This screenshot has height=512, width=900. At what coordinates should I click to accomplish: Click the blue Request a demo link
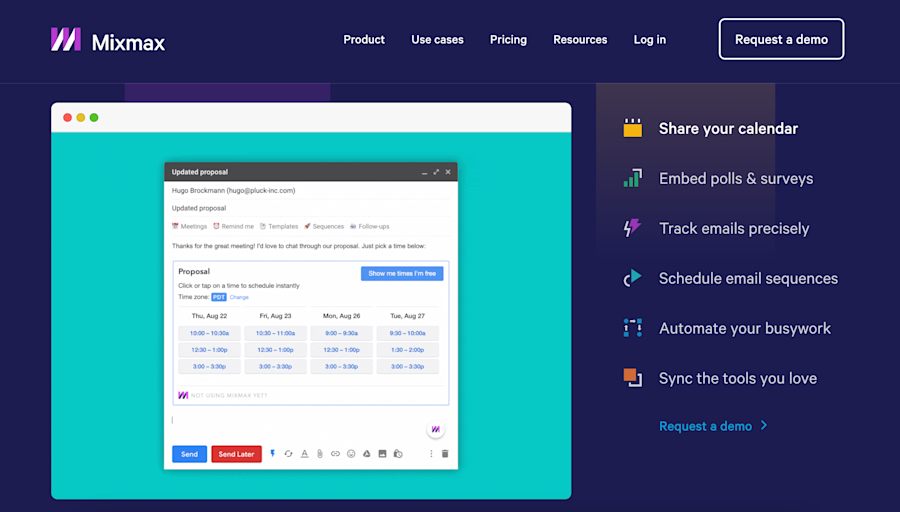tap(705, 426)
